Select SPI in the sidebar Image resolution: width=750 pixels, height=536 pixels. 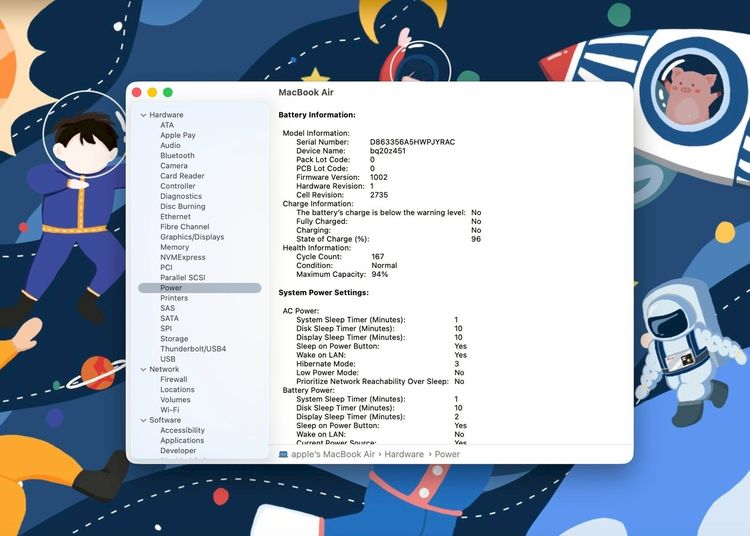(166, 328)
